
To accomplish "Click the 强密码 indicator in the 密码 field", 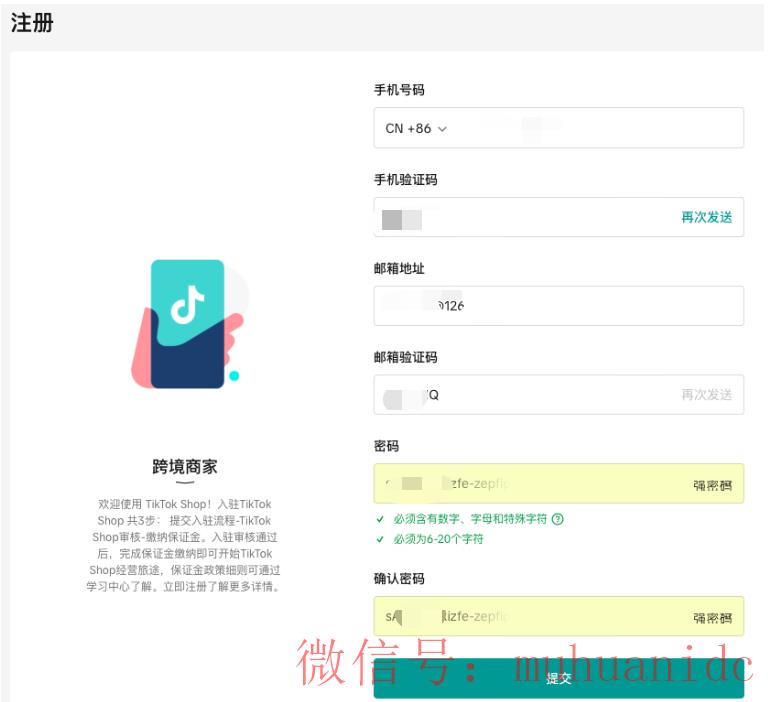I will click(x=713, y=486).
